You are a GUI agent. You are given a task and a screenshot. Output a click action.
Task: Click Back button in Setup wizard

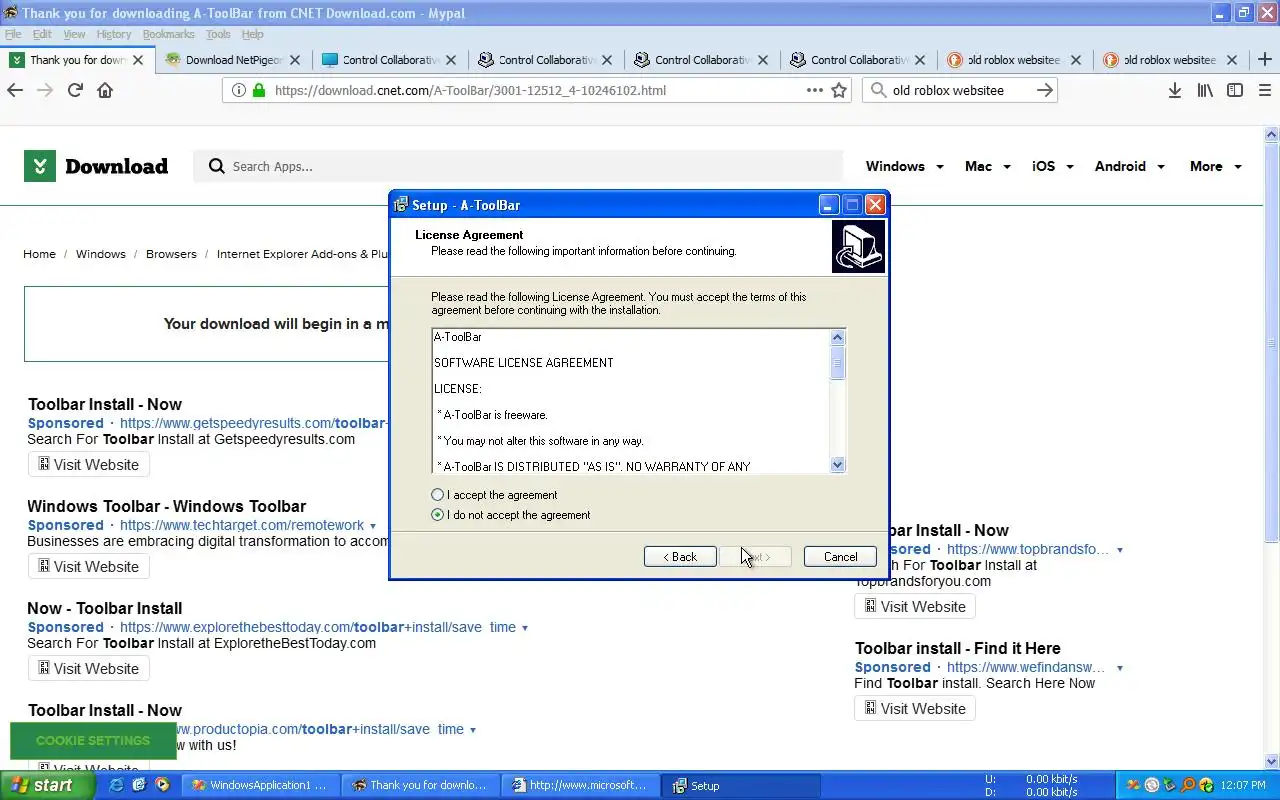tap(680, 557)
